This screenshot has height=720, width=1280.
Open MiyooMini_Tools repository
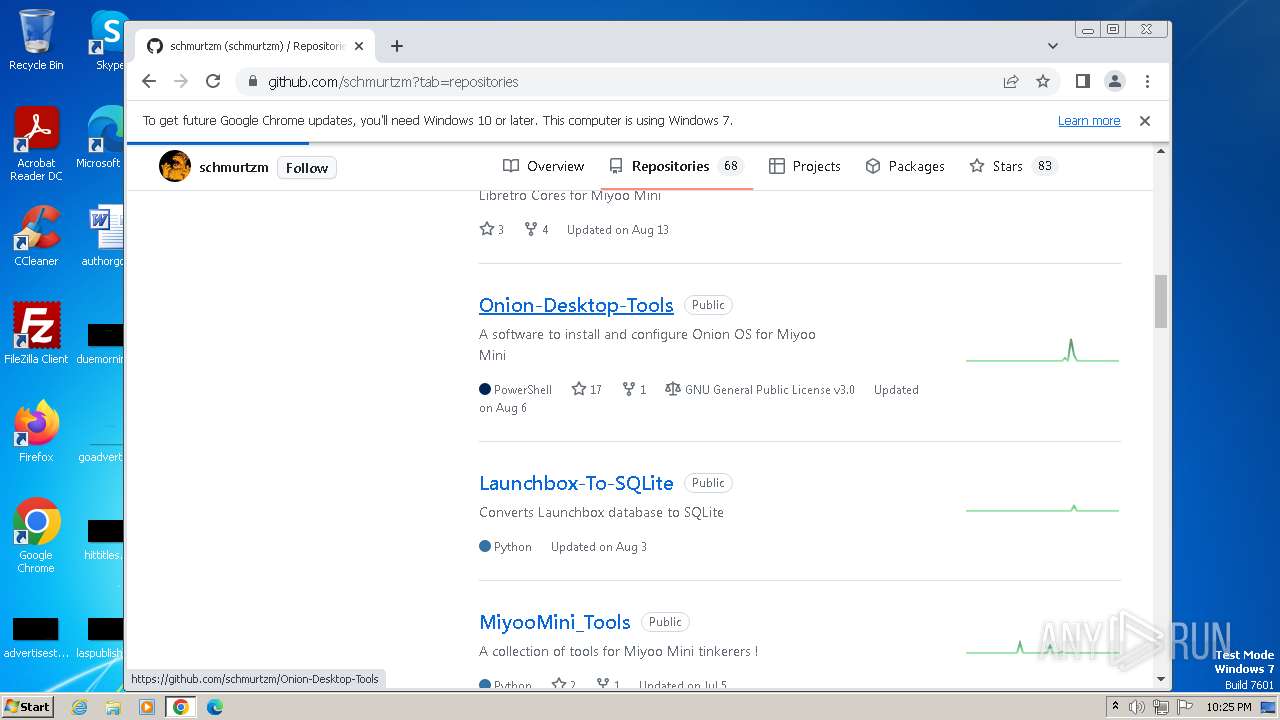[555, 622]
